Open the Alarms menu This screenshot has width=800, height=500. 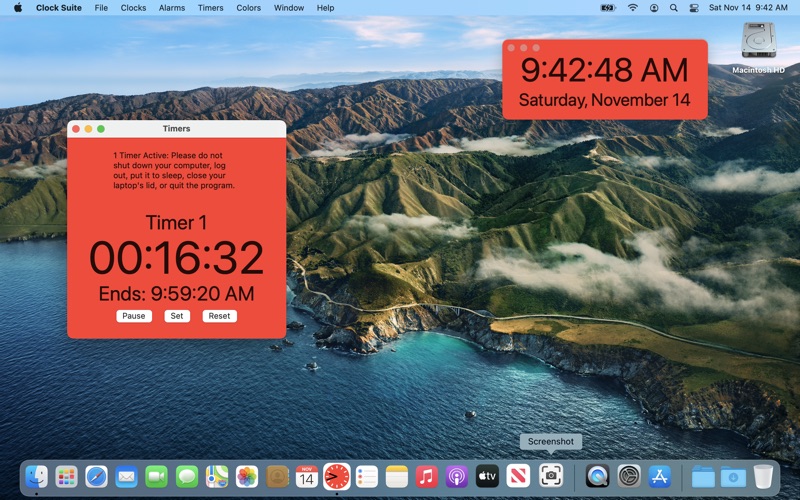tap(172, 8)
